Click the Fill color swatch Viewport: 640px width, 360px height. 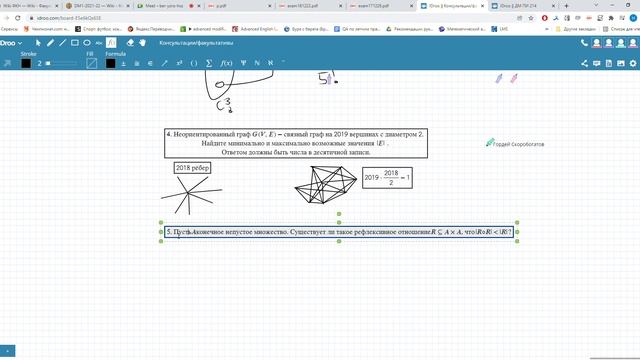tap(91, 63)
